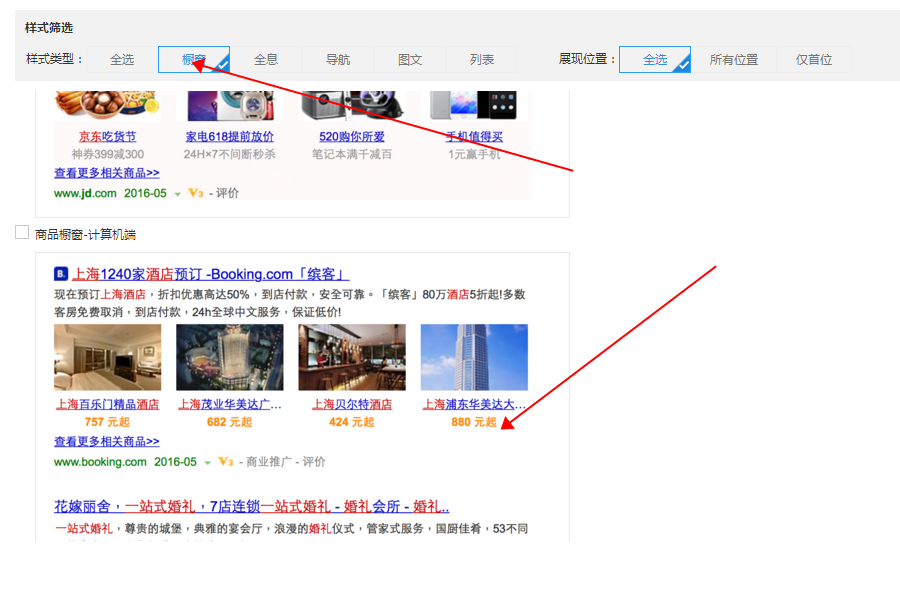The height and width of the screenshot is (595, 900).
Task: Open the 花嫁丽舍 一站式婚礼 title link
Action: click(251, 507)
